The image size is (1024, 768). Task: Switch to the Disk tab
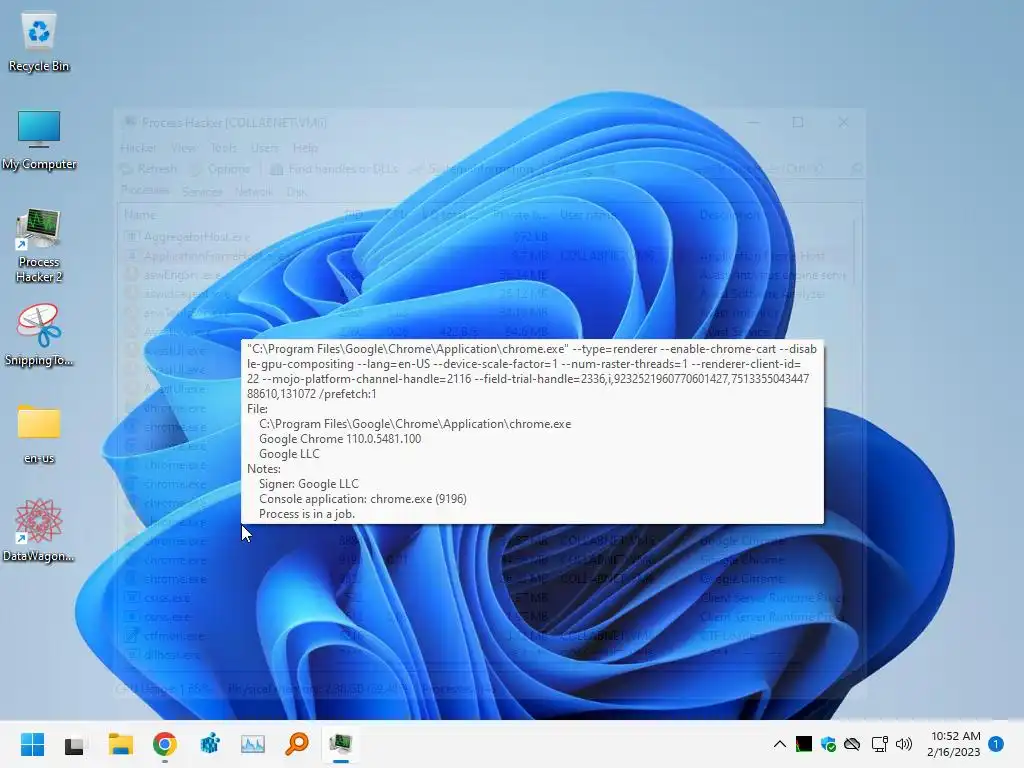pyautogui.click(x=296, y=191)
